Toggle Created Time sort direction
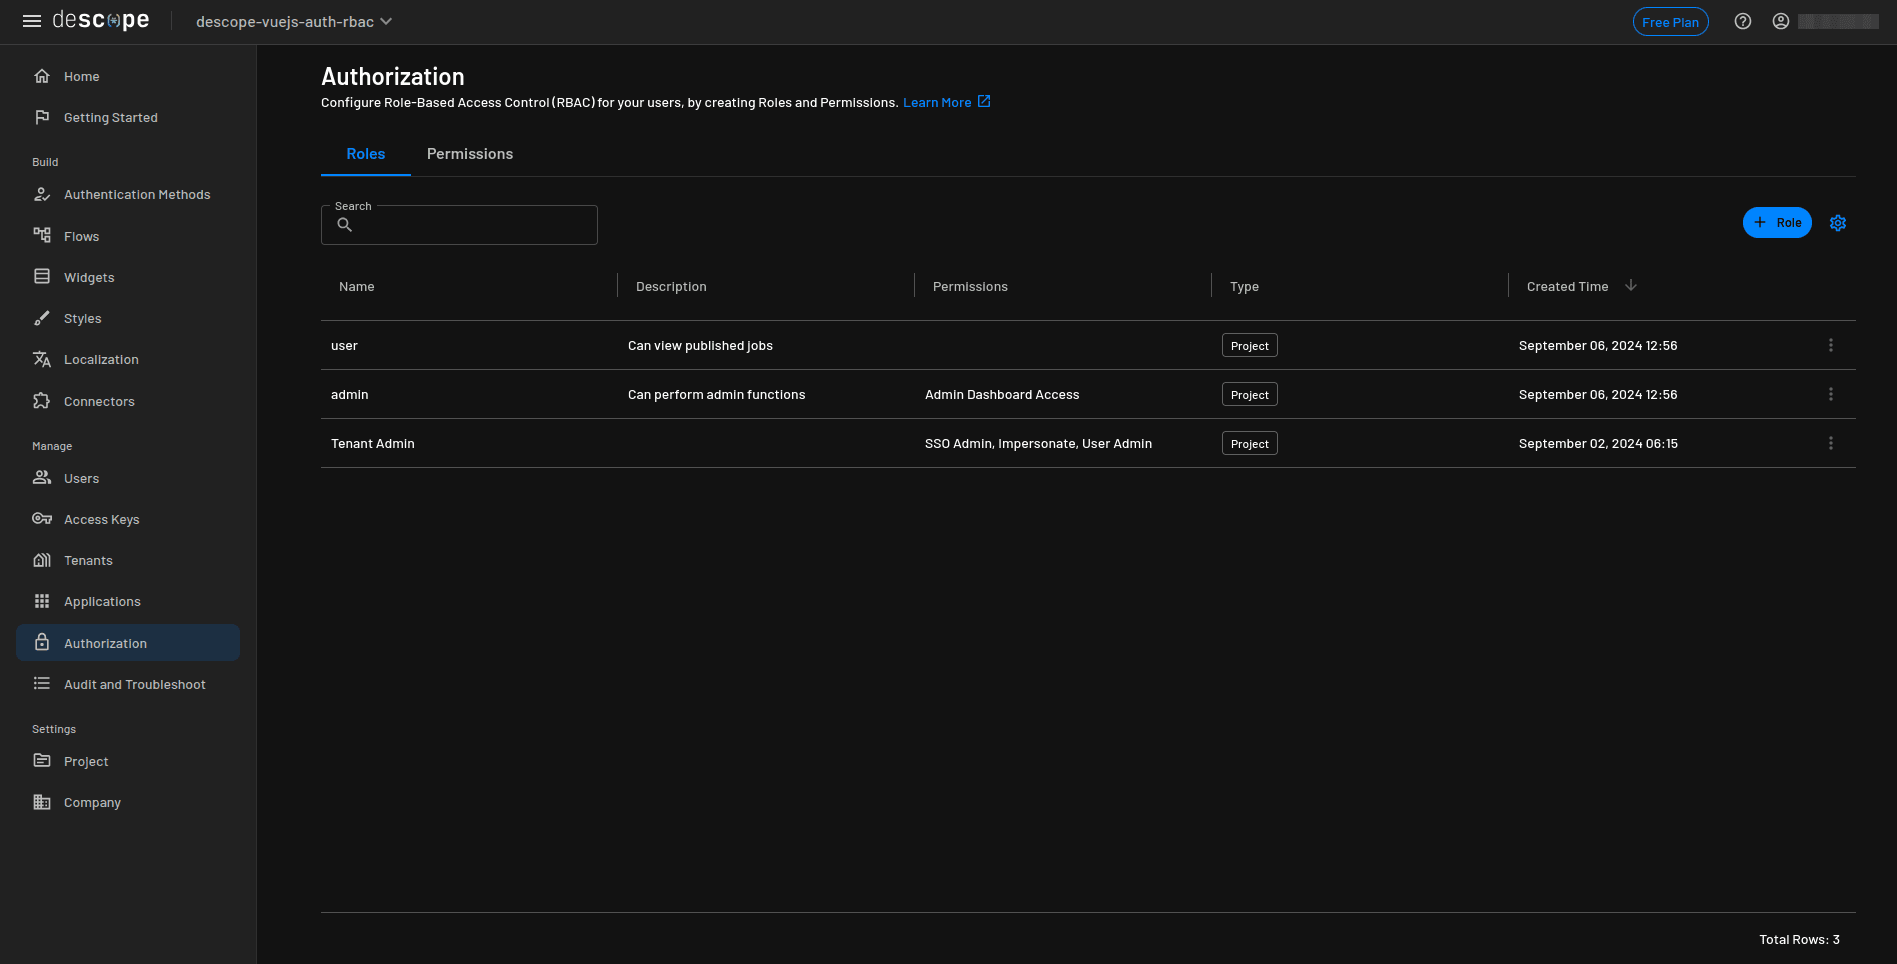The width and height of the screenshot is (1897, 964). pos(1631,285)
